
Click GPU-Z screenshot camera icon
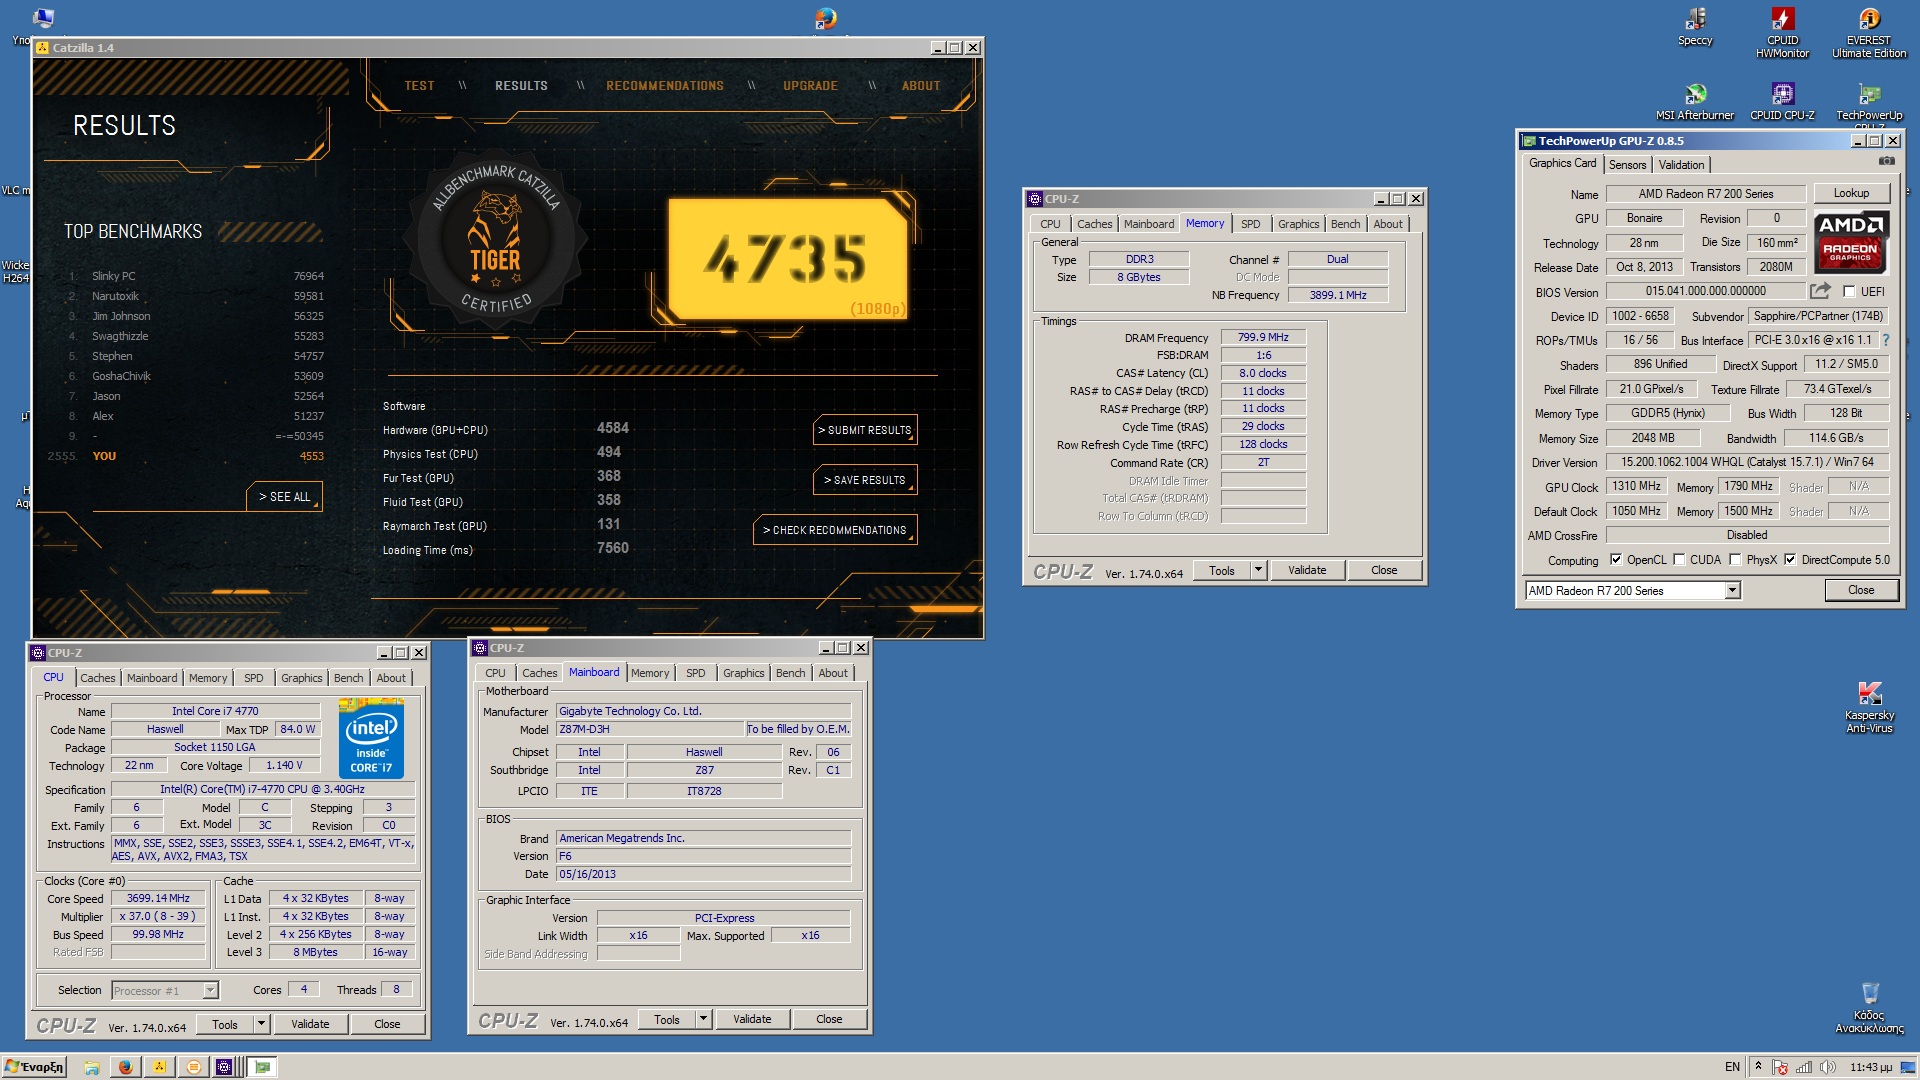(x=1886, y=161)
